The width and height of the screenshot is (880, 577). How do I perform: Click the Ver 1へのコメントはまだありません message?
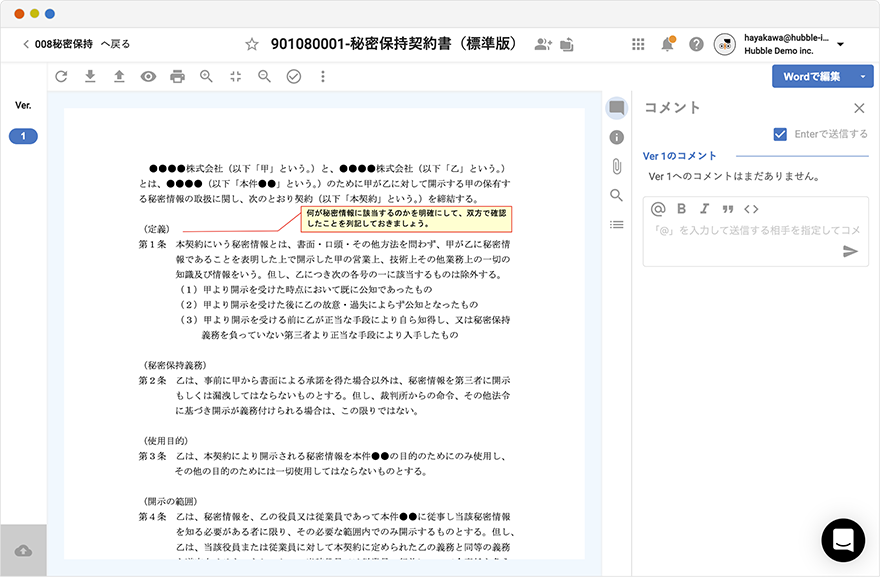(734, 176)
